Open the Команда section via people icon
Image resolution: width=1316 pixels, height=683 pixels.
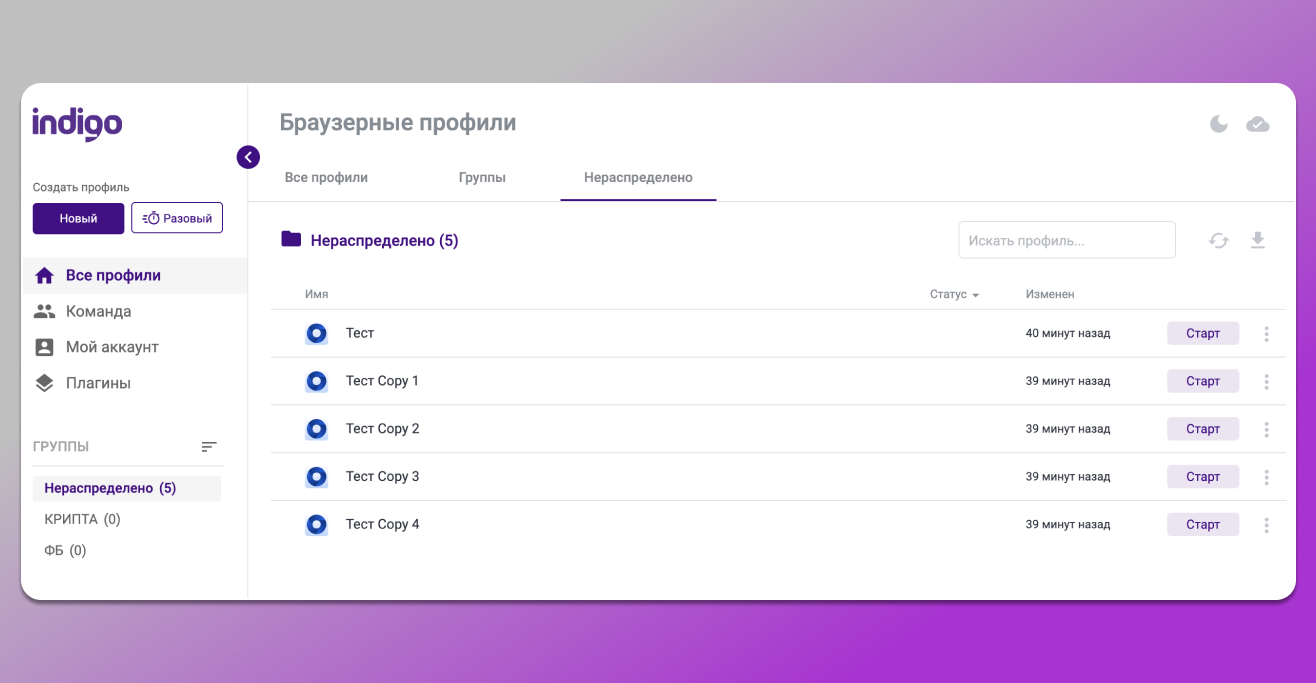pyautogui.click(x=45, y=311)
